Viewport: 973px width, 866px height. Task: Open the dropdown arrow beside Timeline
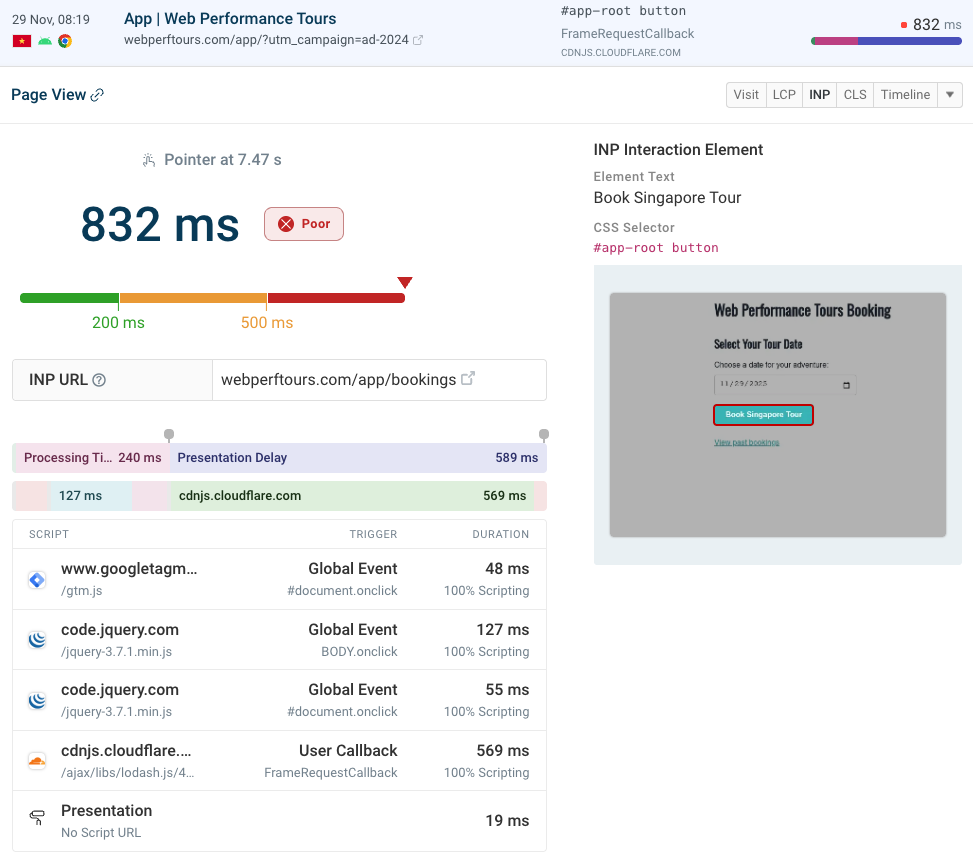[x=947, y=94]
